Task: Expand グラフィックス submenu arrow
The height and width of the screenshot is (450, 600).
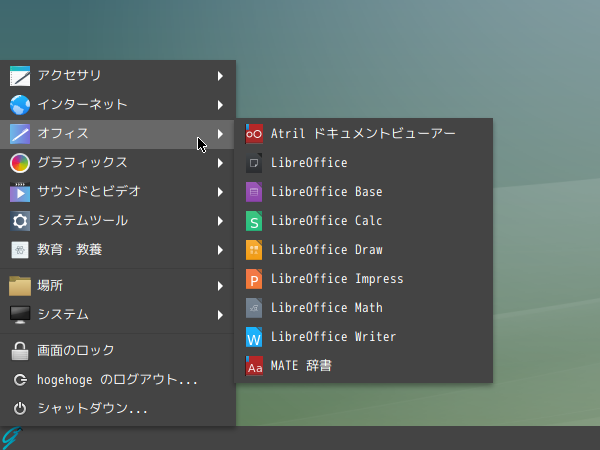Action: [x=220, y=163]
